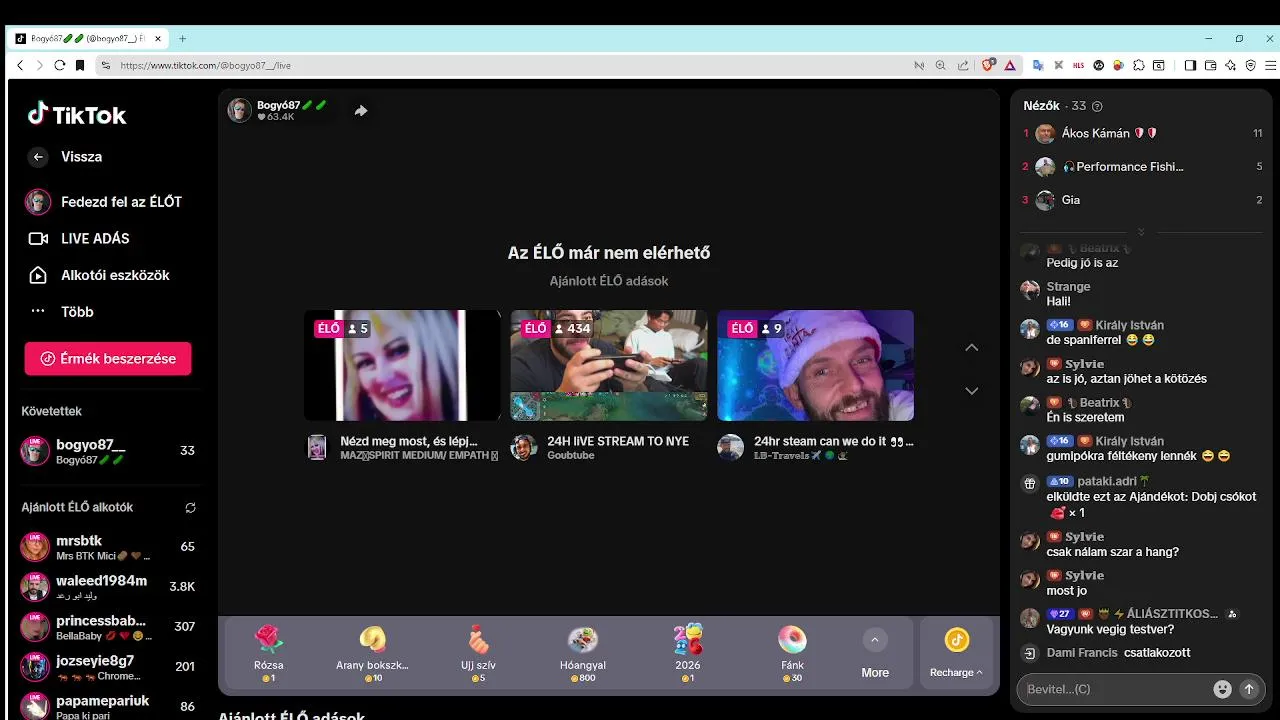Click Érmék beszerzése button

tap(108, 358)
